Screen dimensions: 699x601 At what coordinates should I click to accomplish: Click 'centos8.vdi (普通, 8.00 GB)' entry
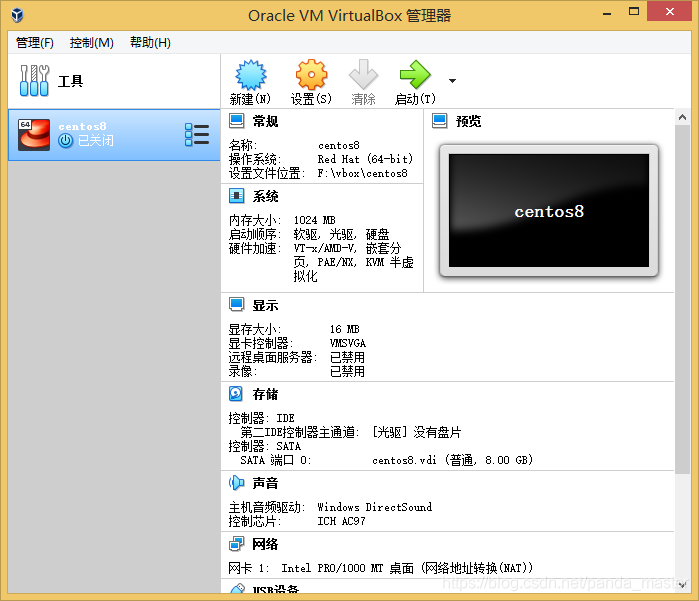(452, 460)
